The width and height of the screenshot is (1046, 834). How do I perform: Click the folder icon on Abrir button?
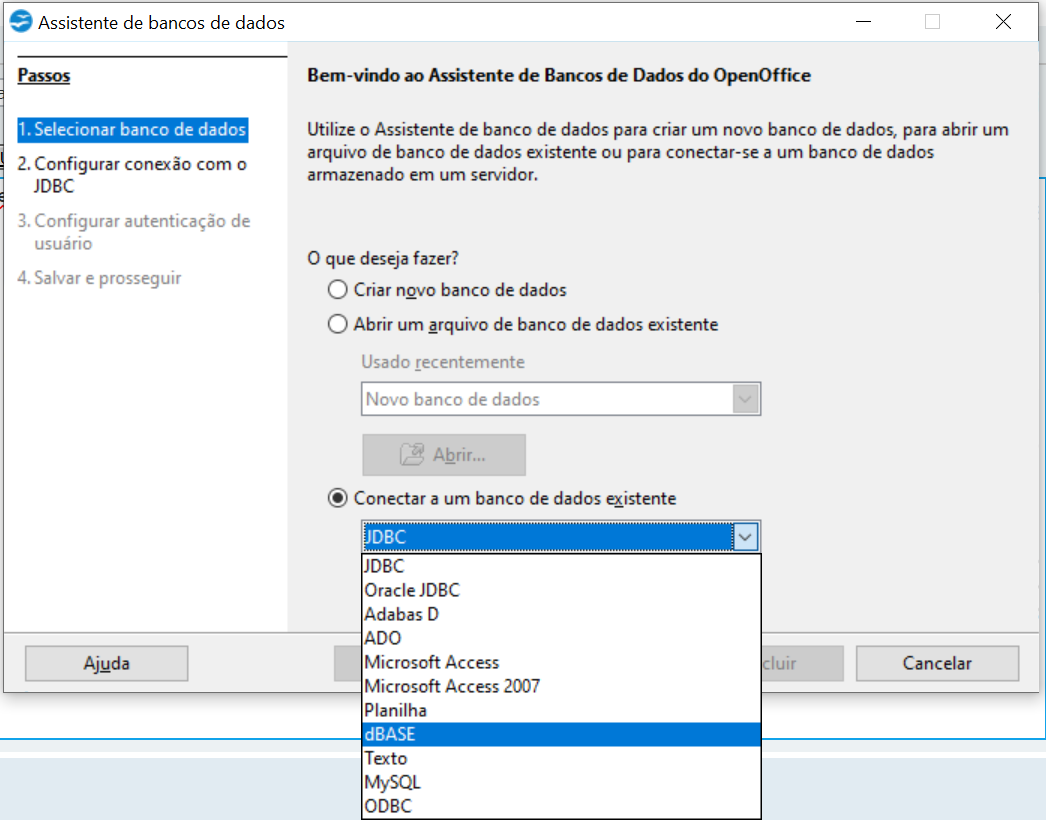coord(412,455)
